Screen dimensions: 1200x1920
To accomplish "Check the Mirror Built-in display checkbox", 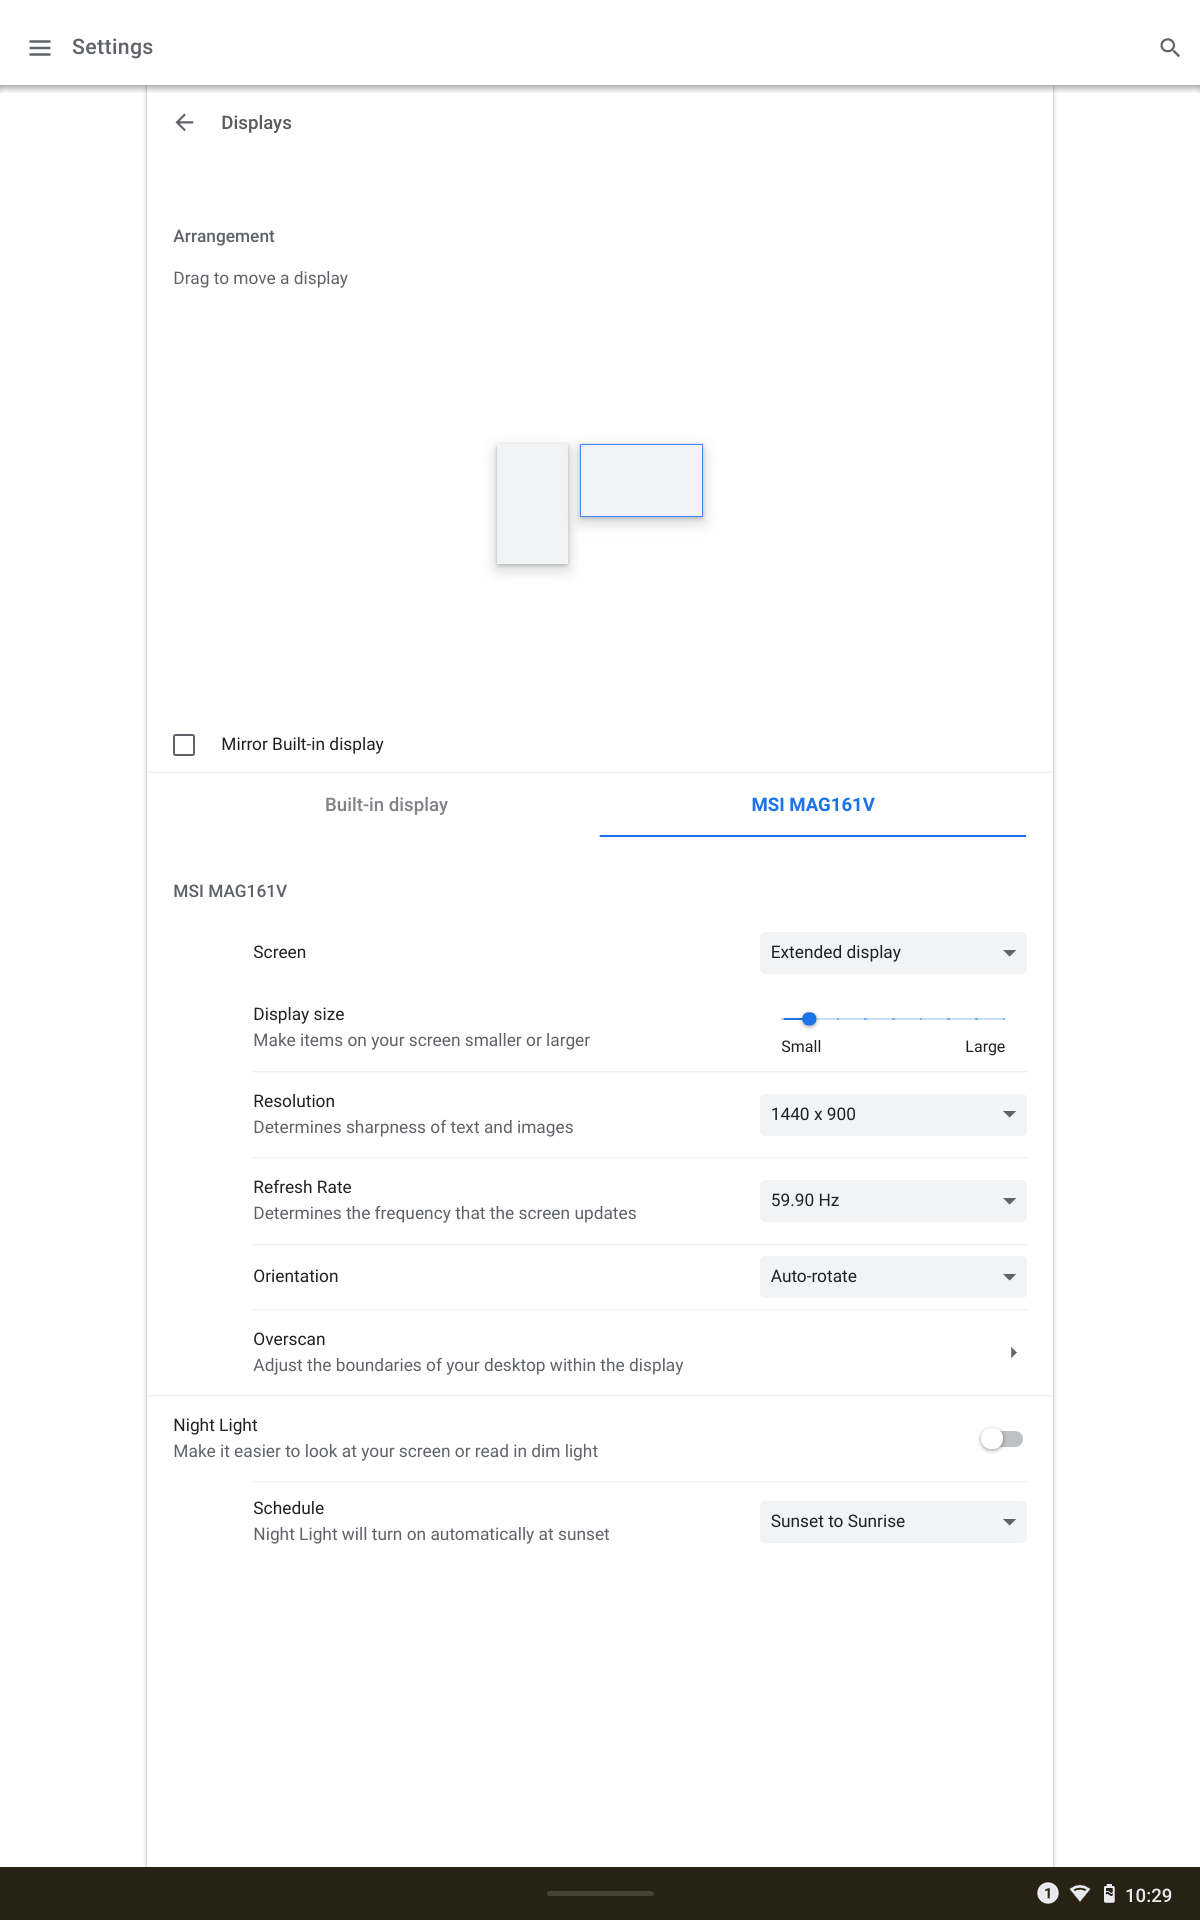I will 184,745.
